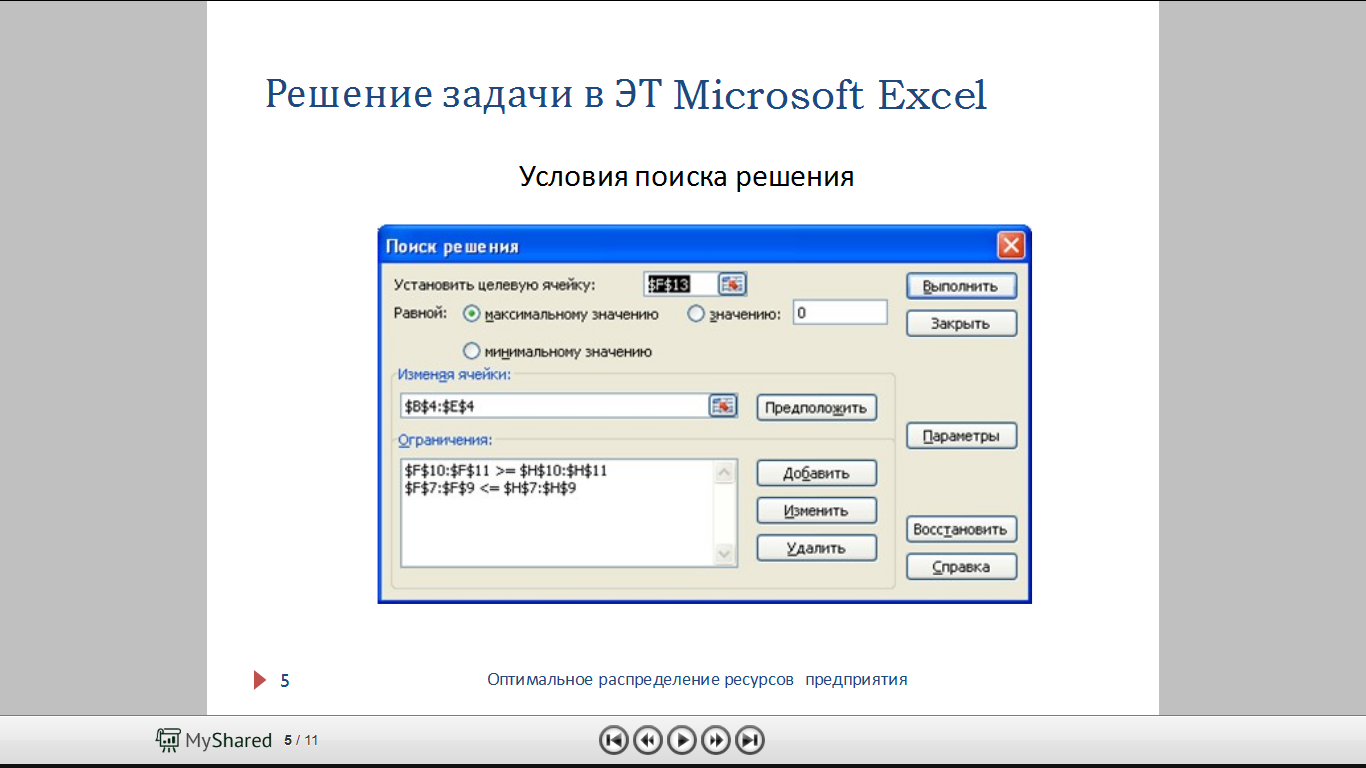Viewport: 1366px width, 768px height.
Task: Click the Закрыть button
Action: tap(961, 324)
